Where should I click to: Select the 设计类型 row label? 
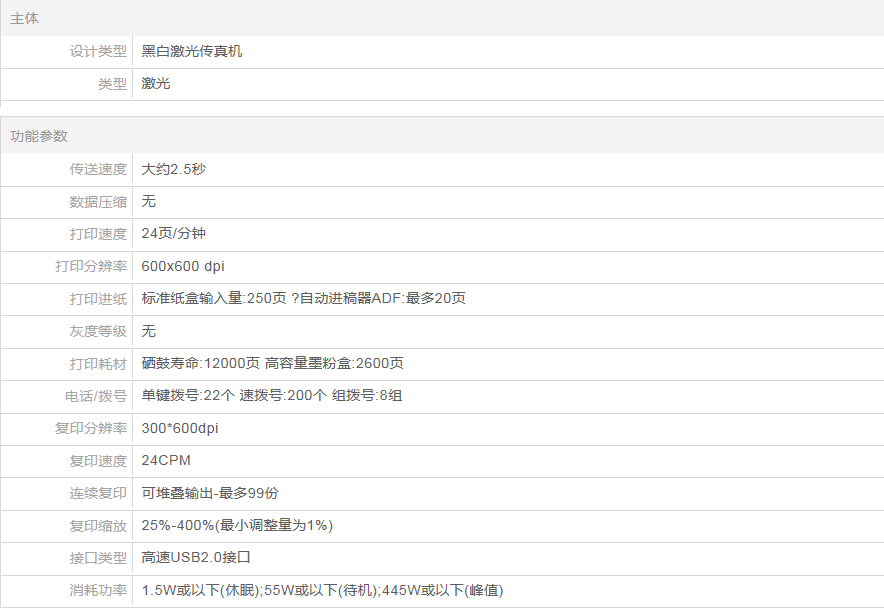(x=98, y=51)
